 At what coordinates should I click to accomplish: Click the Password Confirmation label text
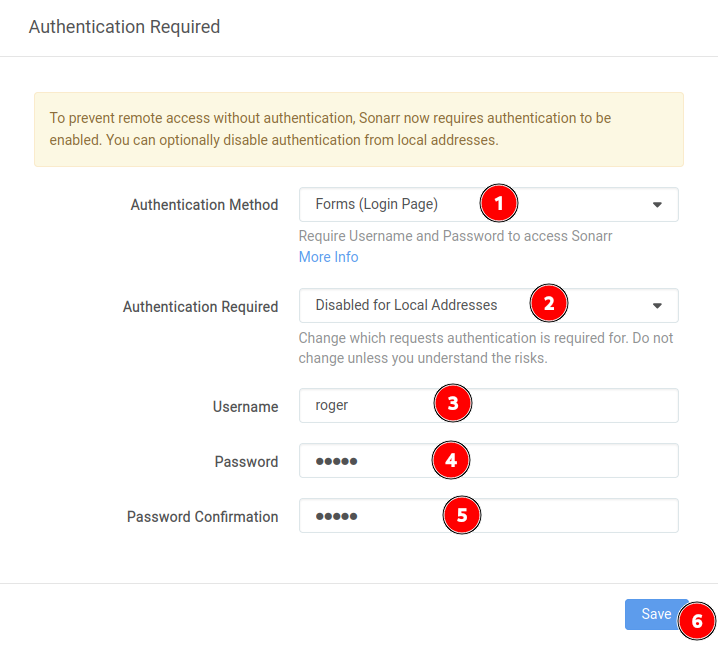coord(202,516)
